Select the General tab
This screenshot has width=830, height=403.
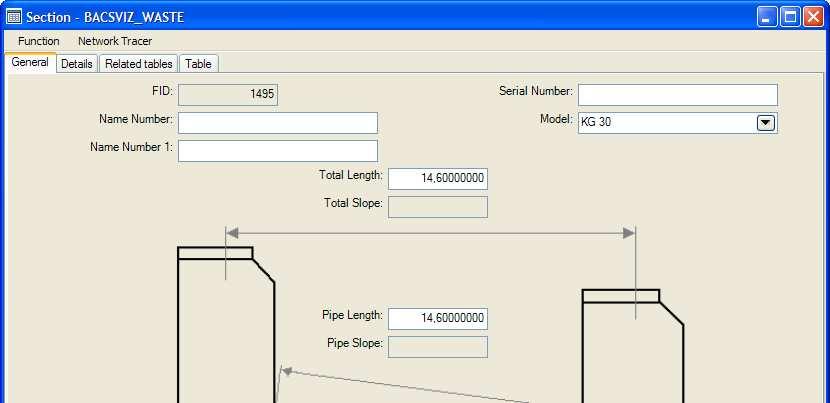coord(30,62)
